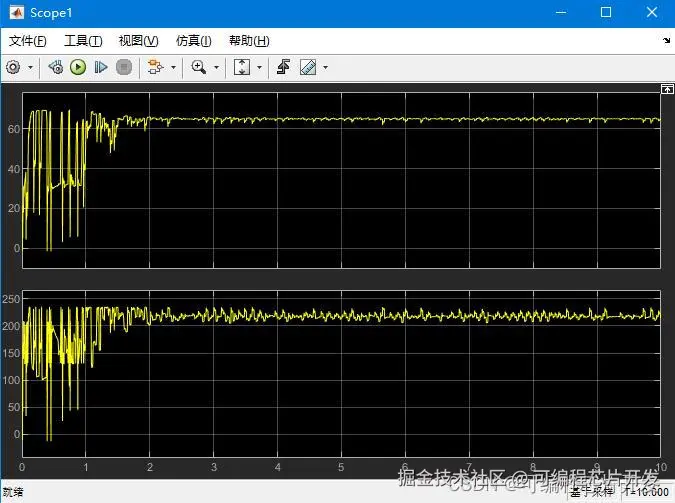Expand the axes scaling dropdown arrow
The height and width of the screenshot is (503, 675).
coord(259,67)
